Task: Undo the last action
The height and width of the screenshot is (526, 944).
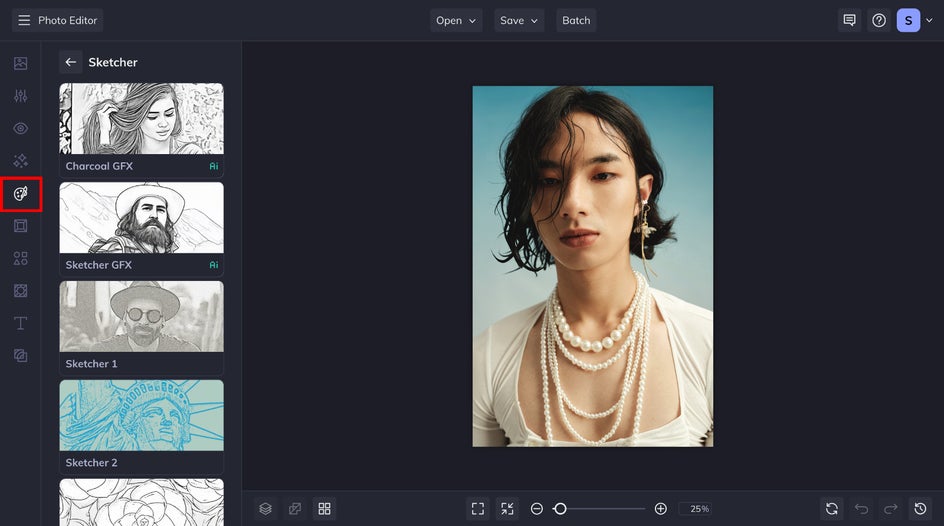Action: coord(862,509)
